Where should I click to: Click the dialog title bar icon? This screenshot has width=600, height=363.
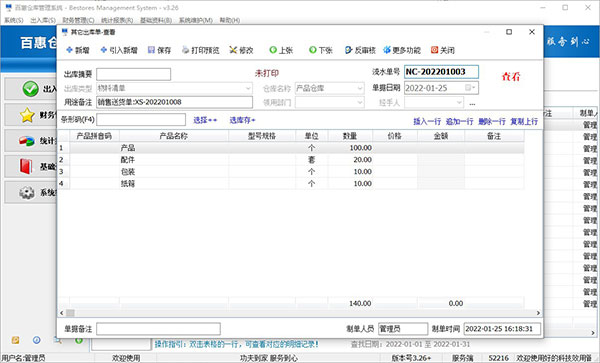coord(65,32)
